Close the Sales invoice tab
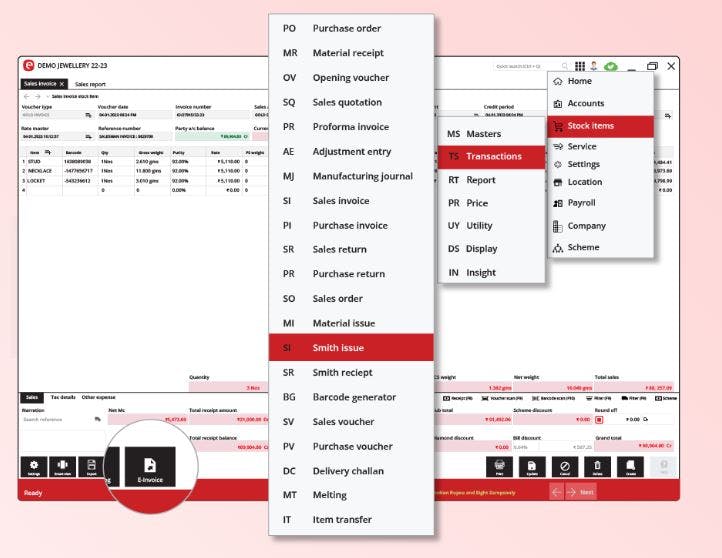Image resolution: width=722 pixels, height=558 pixels. coord(62,84)
